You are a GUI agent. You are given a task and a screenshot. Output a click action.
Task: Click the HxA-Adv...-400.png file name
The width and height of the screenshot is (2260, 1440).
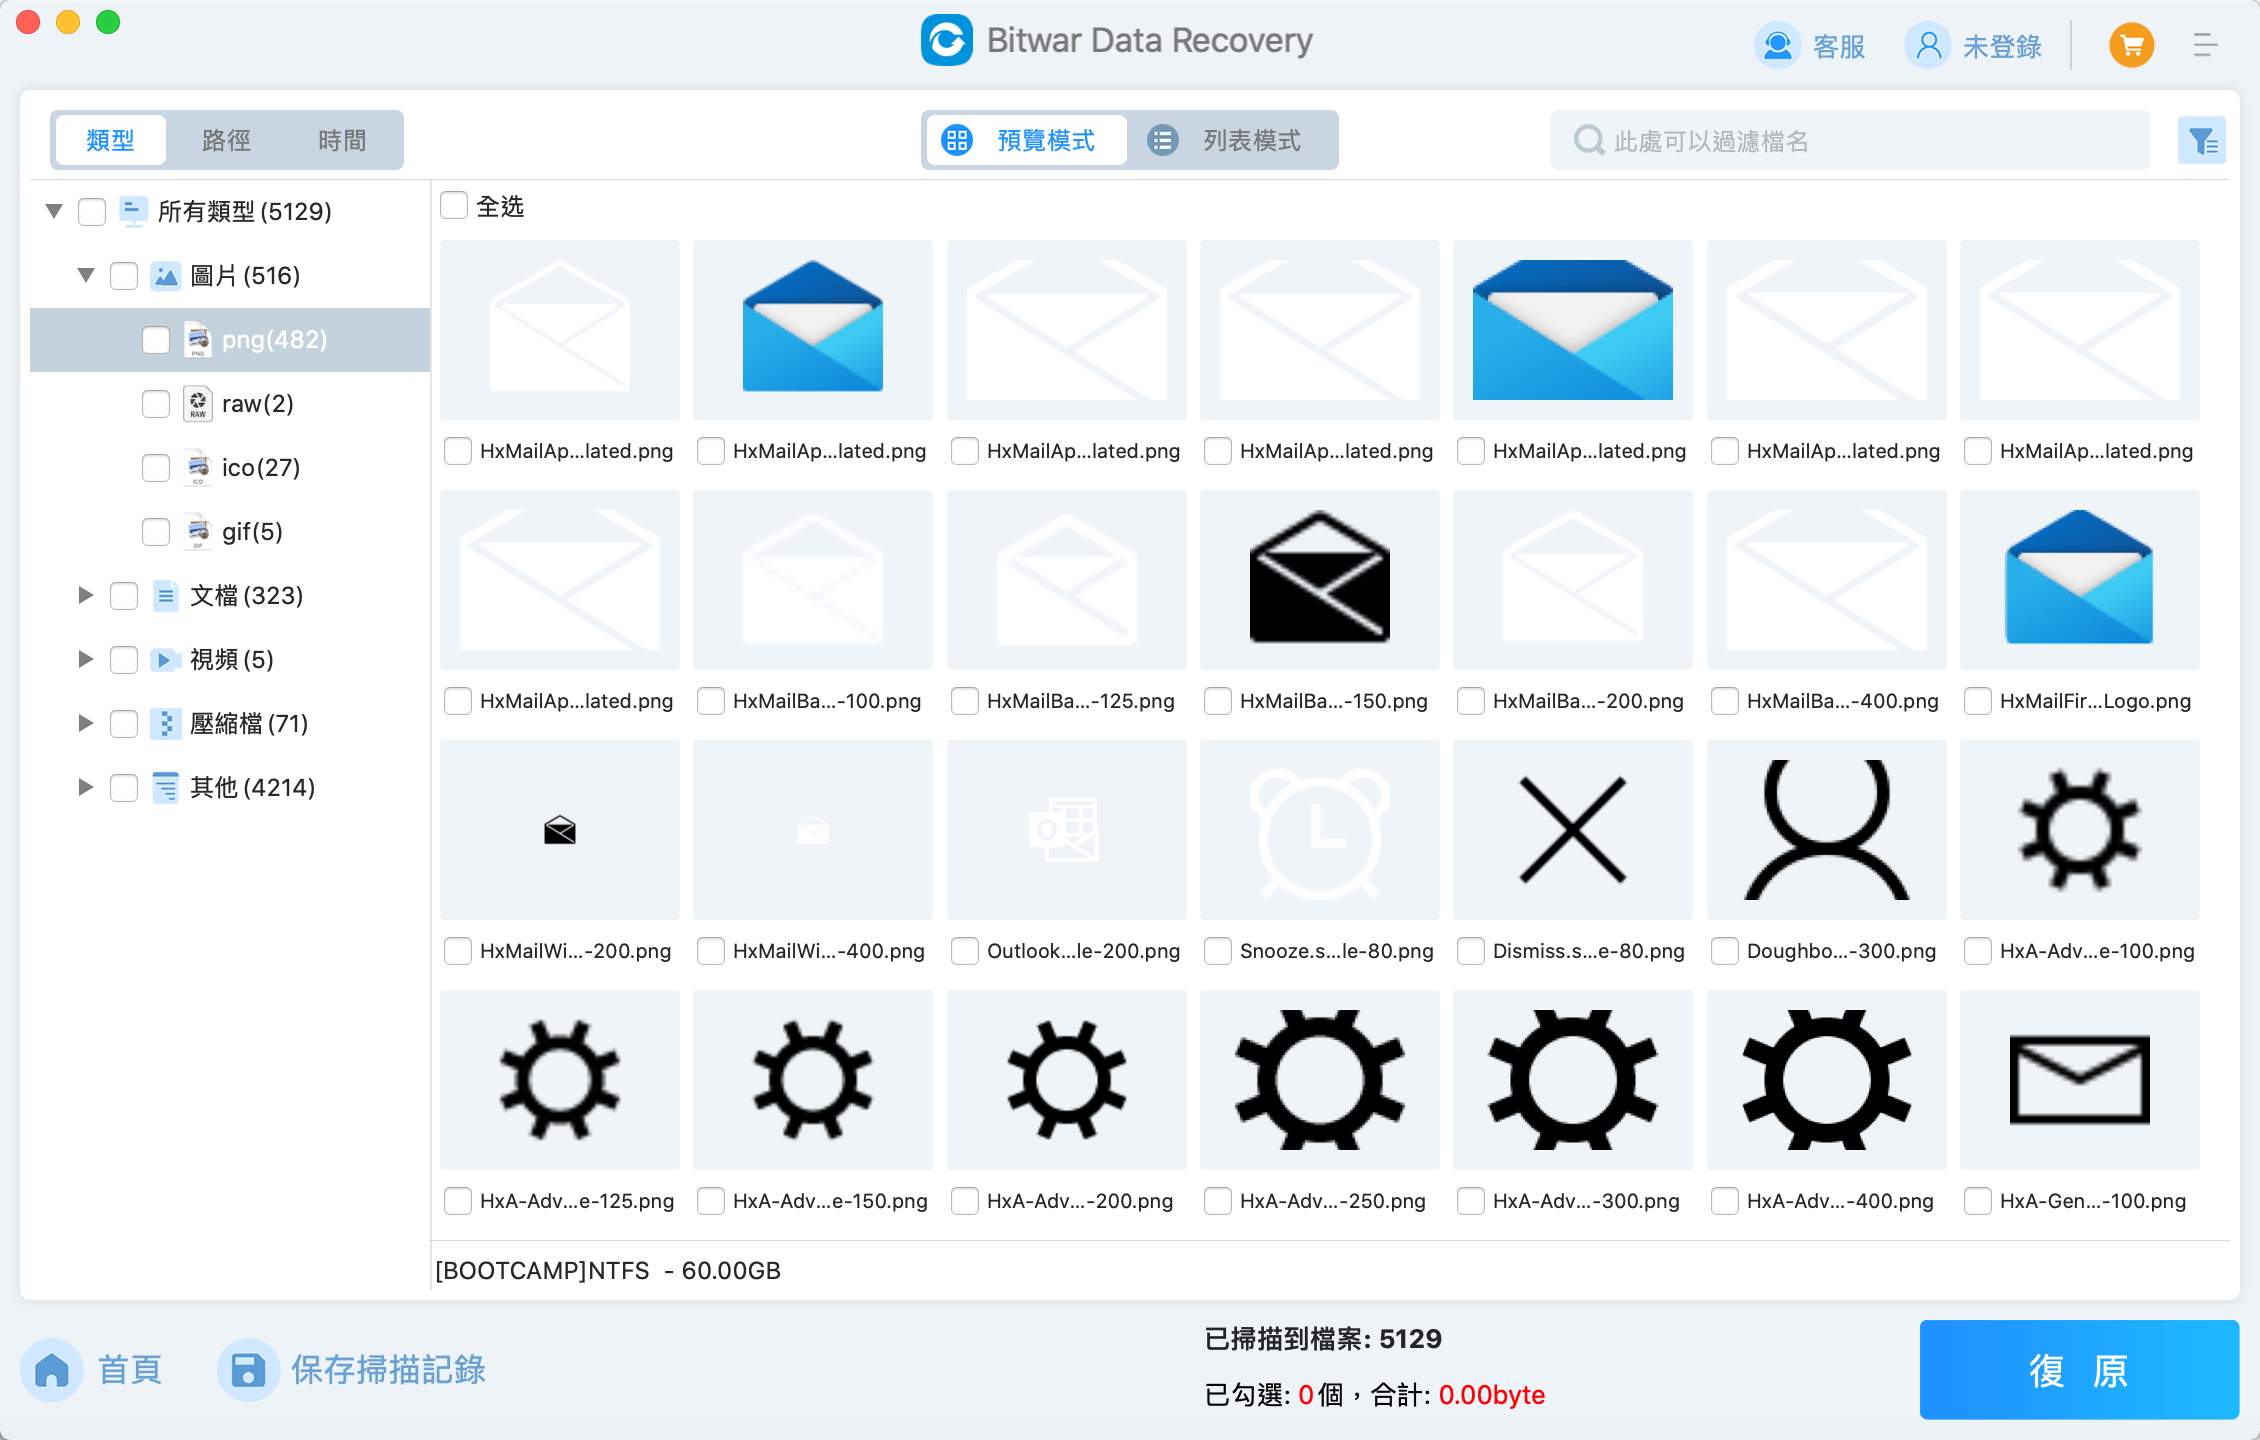[1840, 1201]
